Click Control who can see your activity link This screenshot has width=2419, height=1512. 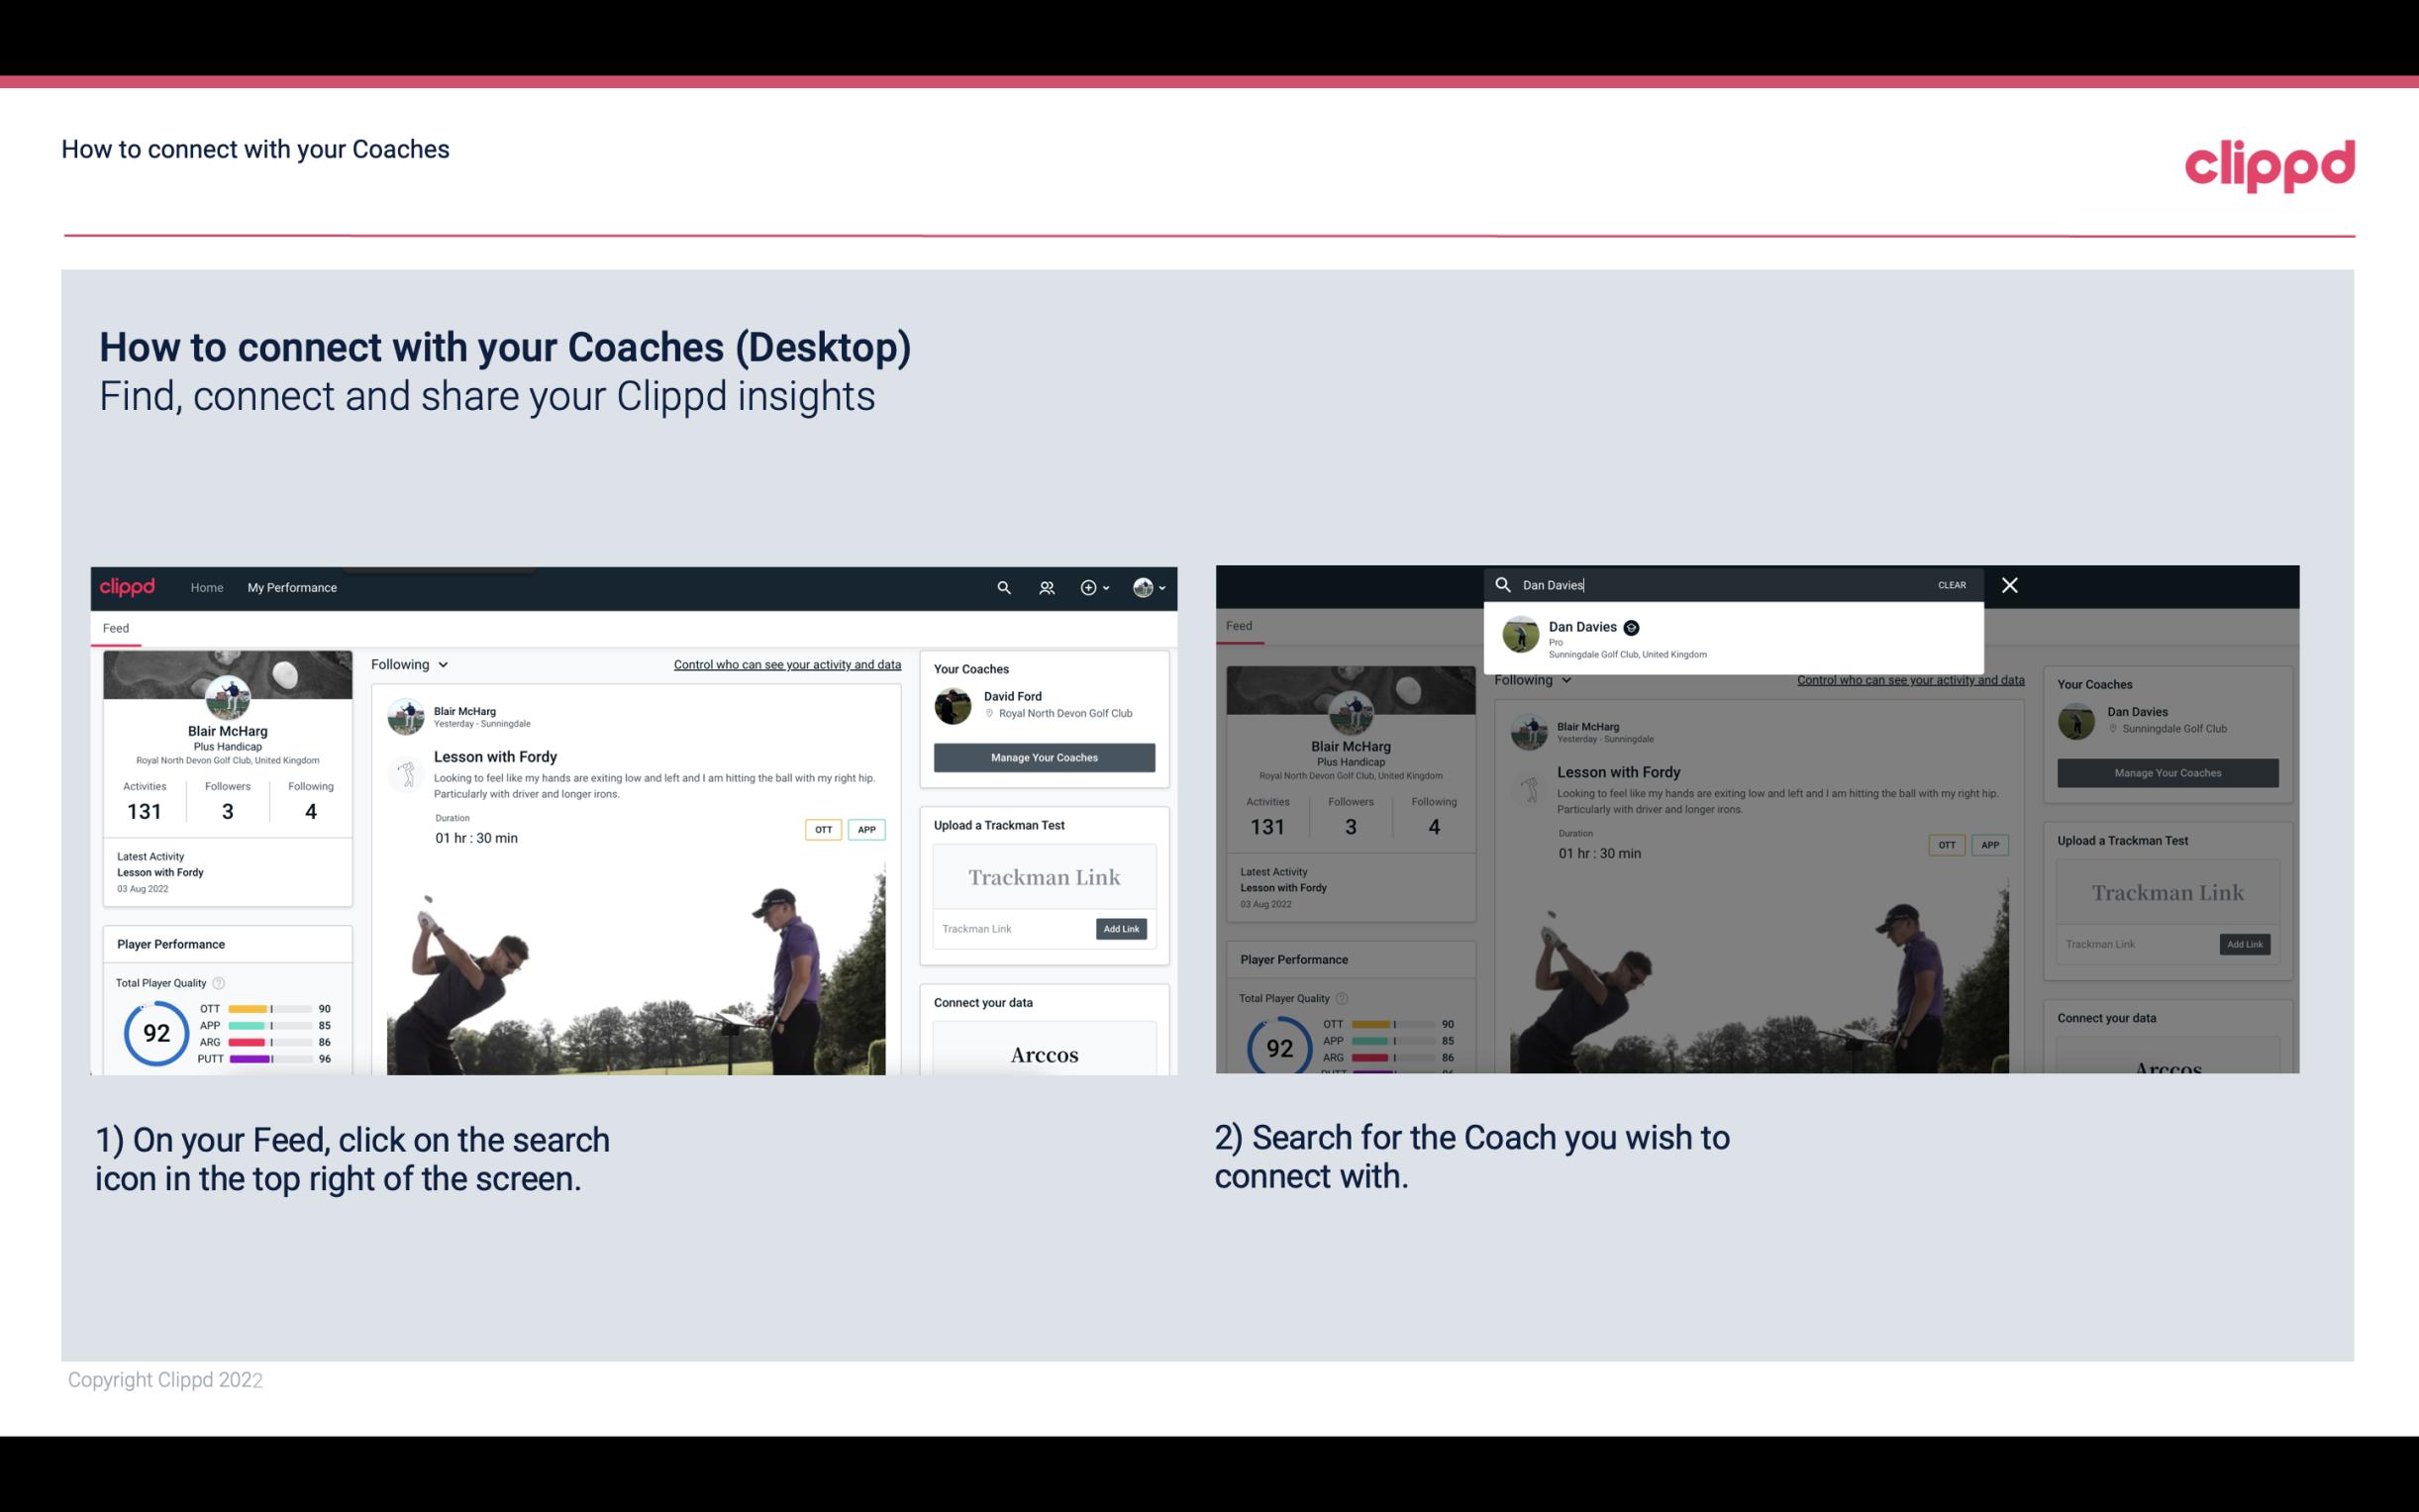pos(785,663)
